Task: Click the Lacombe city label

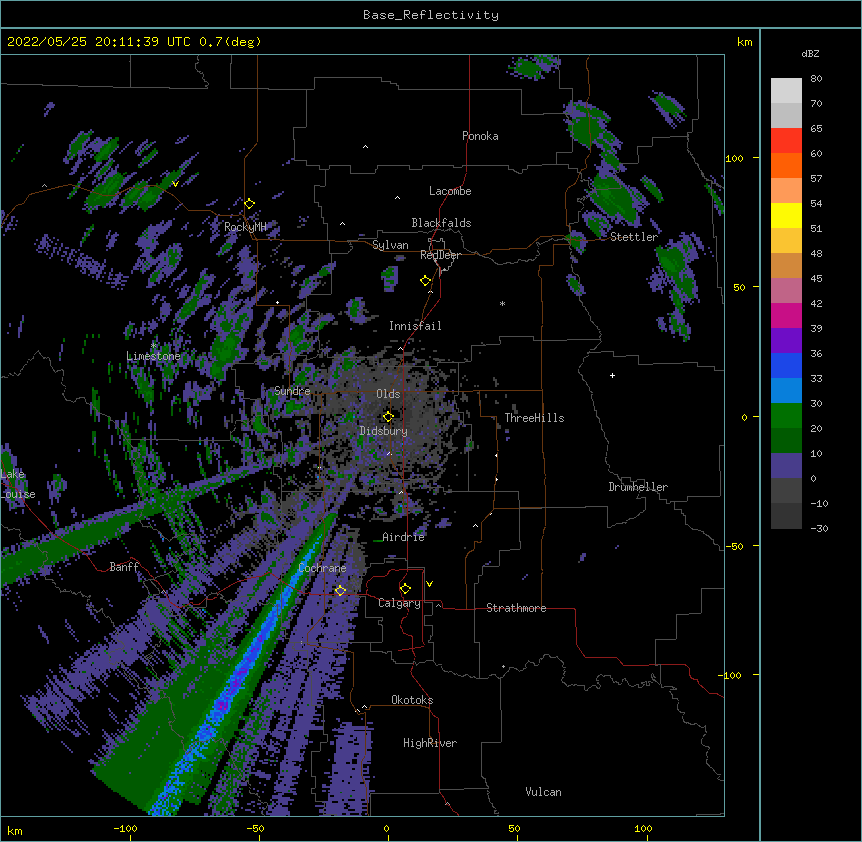Action: [x=450, y=191]
